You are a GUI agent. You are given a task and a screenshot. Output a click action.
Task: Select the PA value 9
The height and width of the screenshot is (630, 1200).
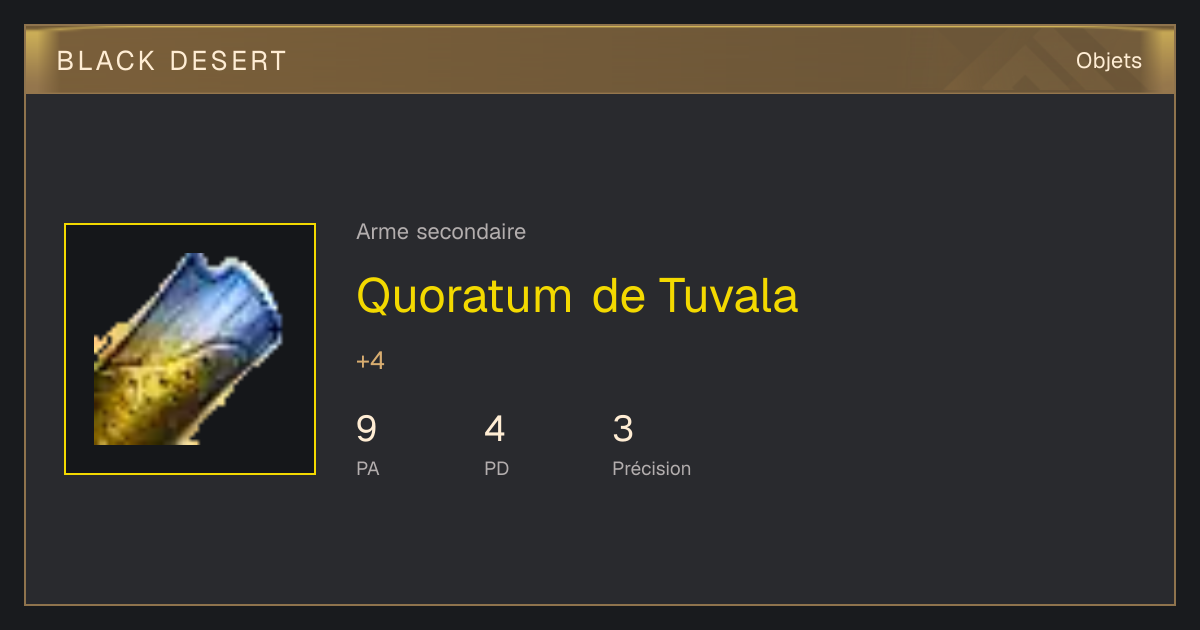coord(366,429)
